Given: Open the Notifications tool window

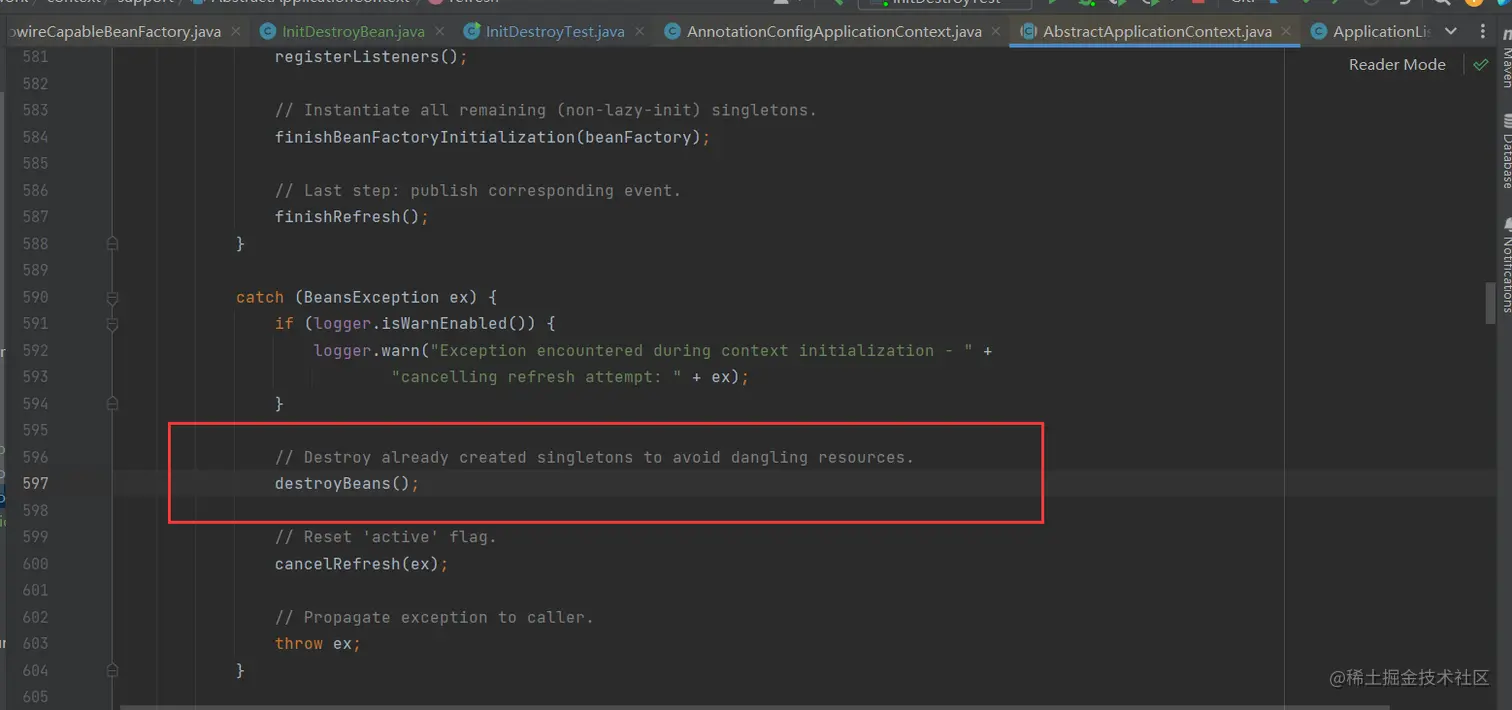Looking at the screenshot, I should click(1505, 264).
